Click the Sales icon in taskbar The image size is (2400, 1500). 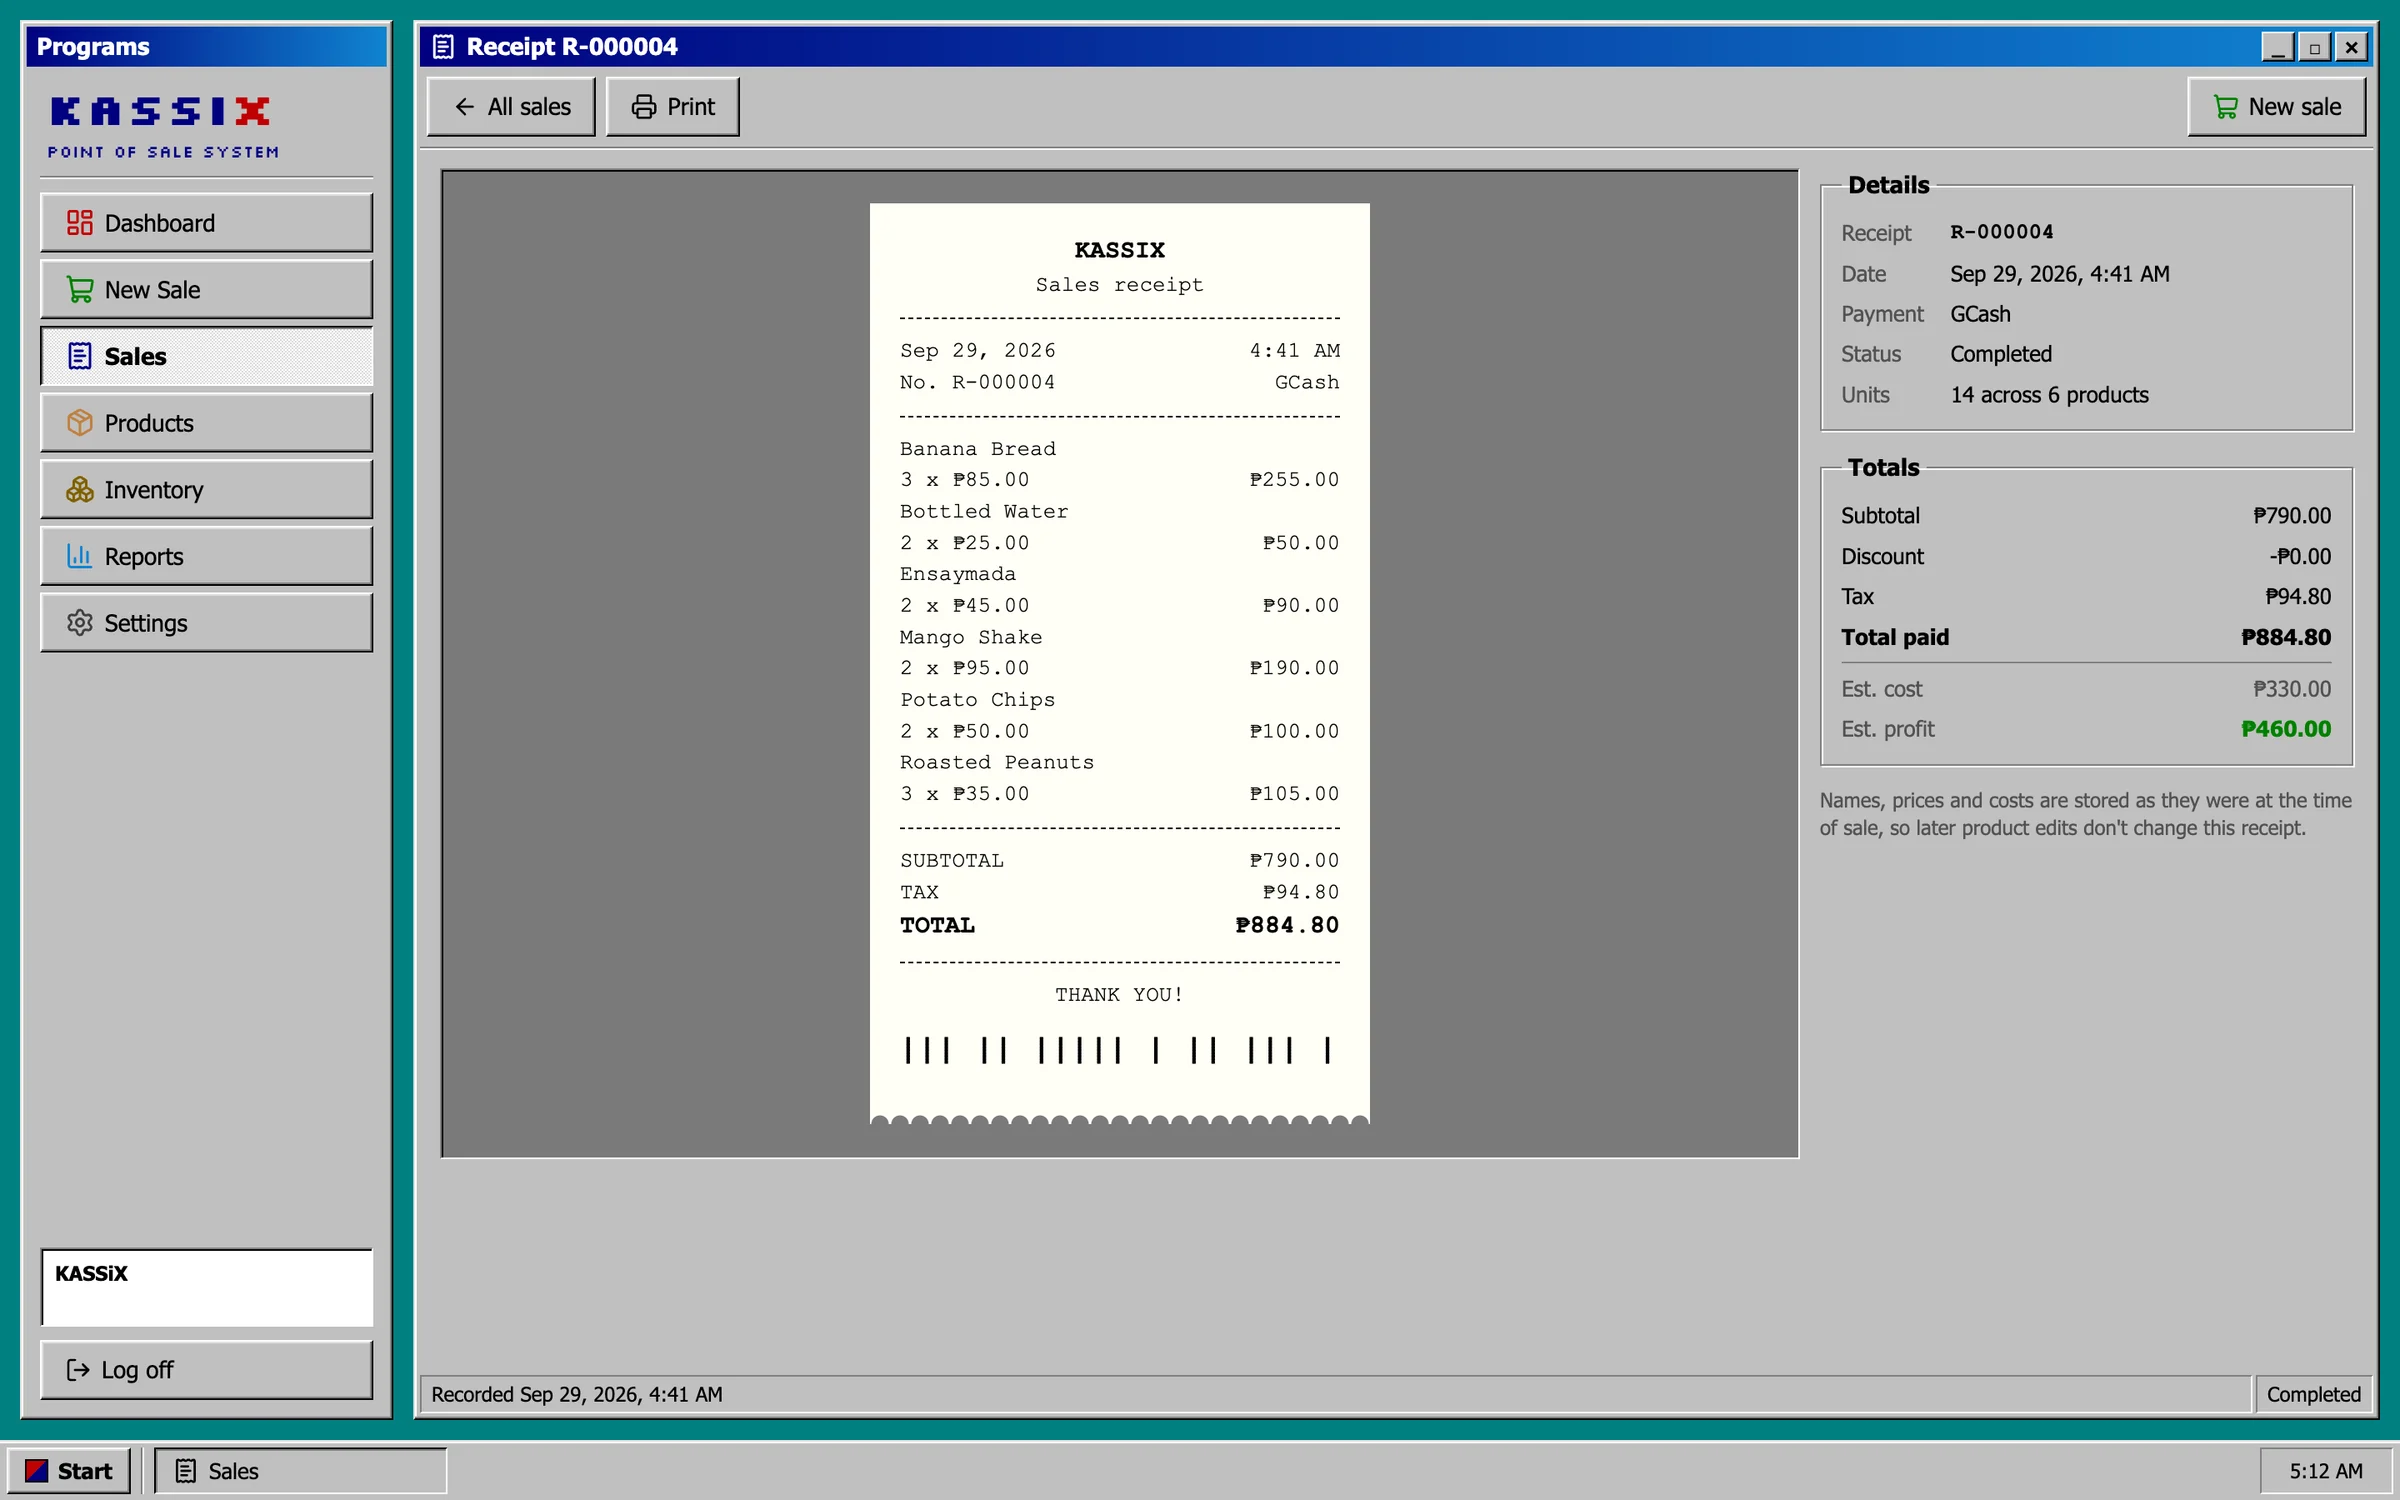coord(186,1470)
